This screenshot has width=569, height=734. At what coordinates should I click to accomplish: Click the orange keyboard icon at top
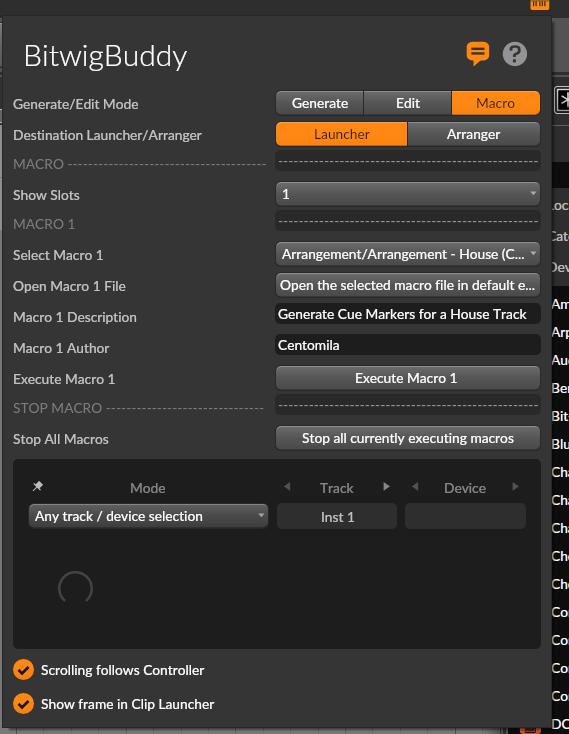(x=539, y=4)
